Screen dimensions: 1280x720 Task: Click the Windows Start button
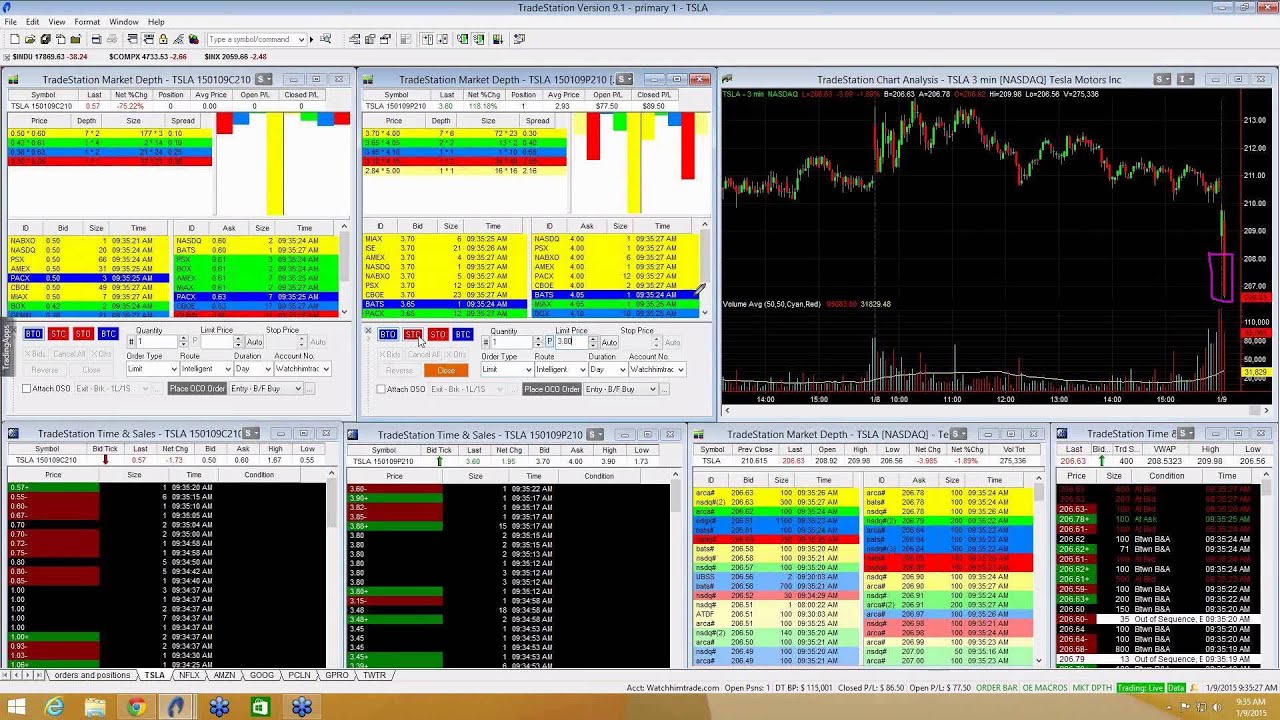click(16, 707)
